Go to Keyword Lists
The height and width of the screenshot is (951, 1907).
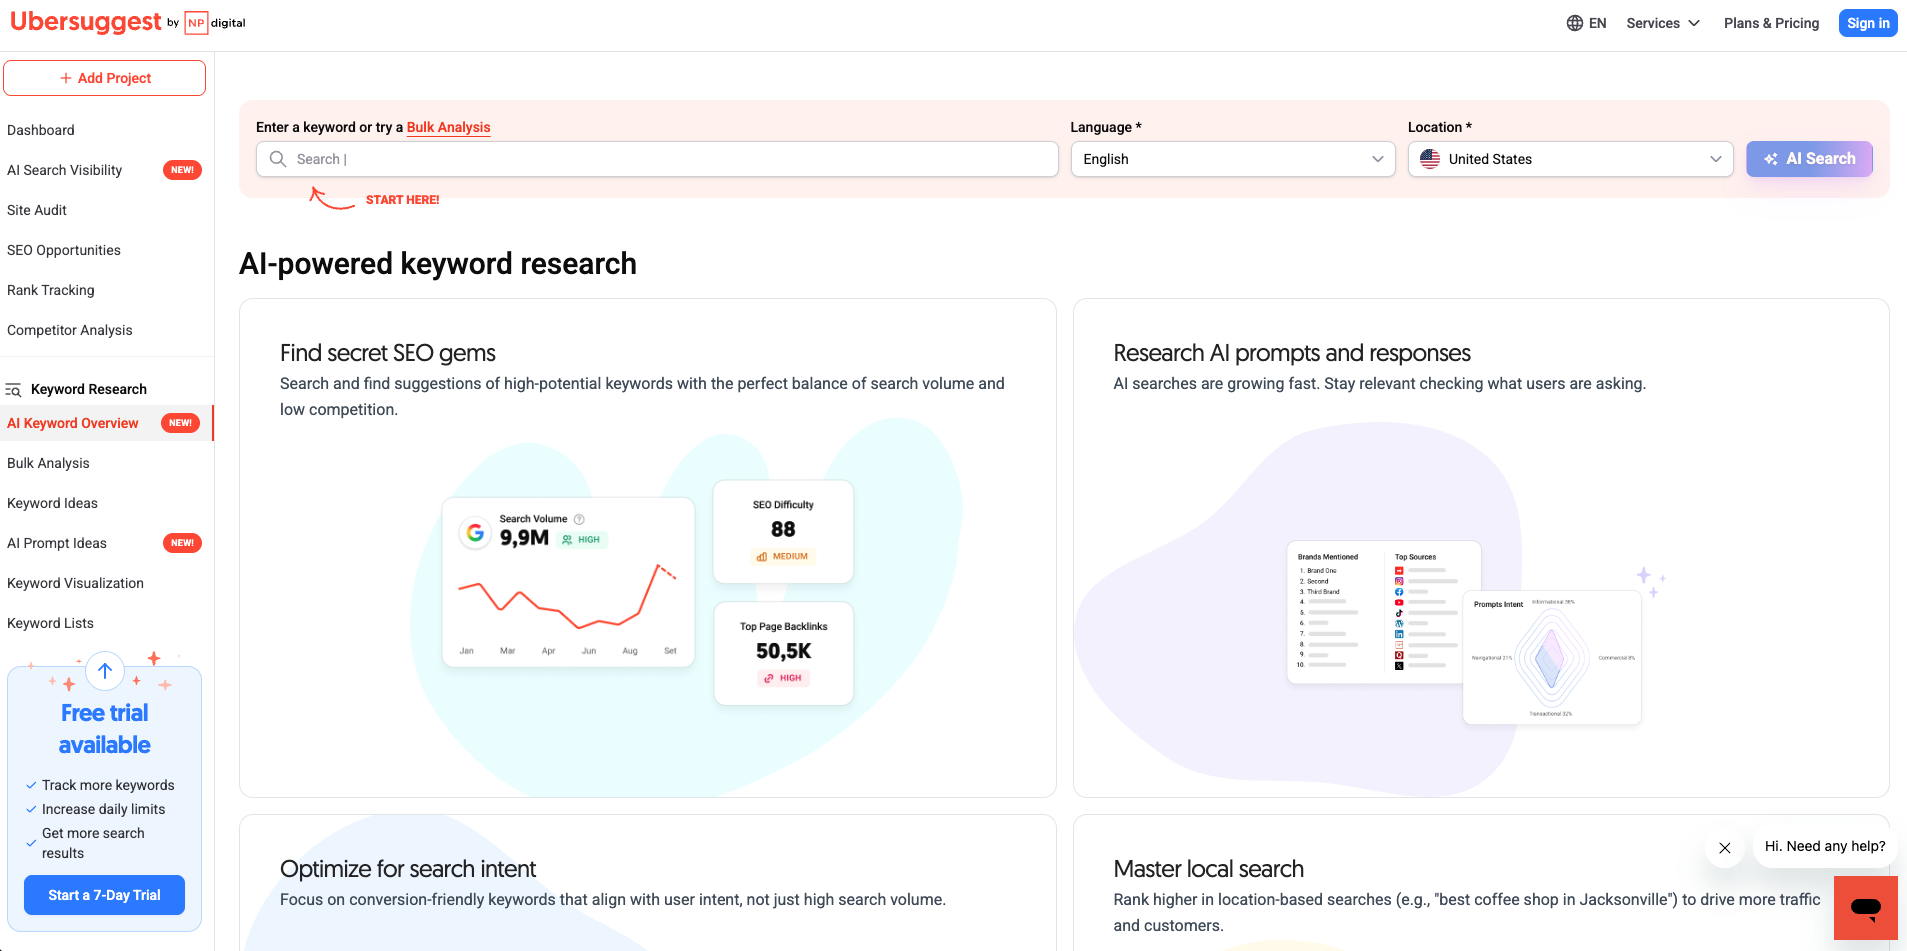pos(50,623)
